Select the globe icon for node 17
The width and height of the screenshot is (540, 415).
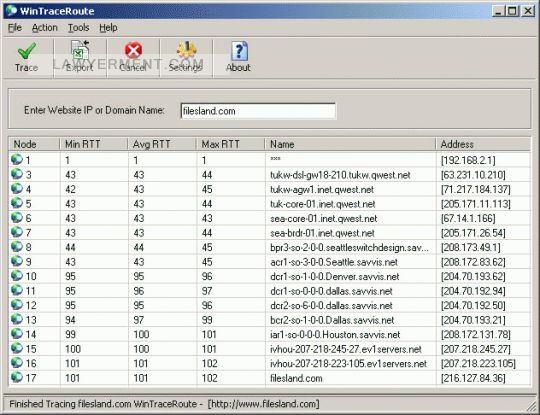17,377
